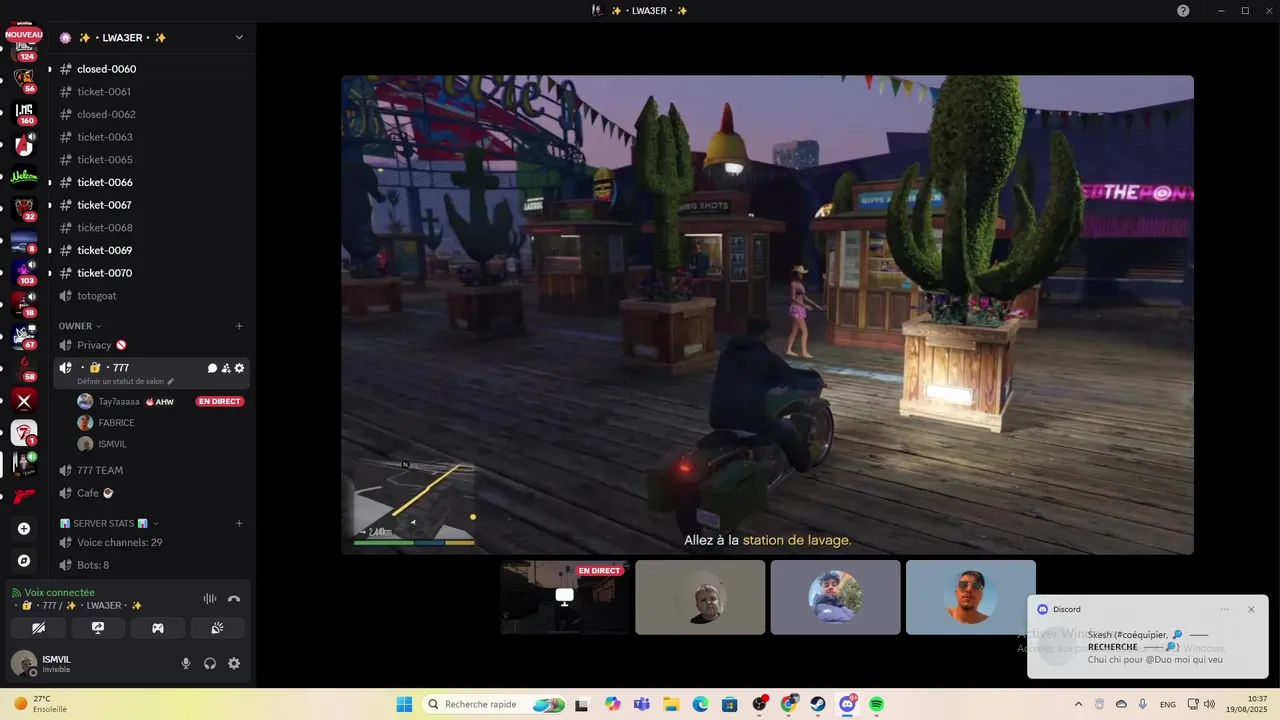Image resolution: width=1280 pixels, height=720 pixels.
Task: Open the Welcom server icon
Action: [24, 177]
